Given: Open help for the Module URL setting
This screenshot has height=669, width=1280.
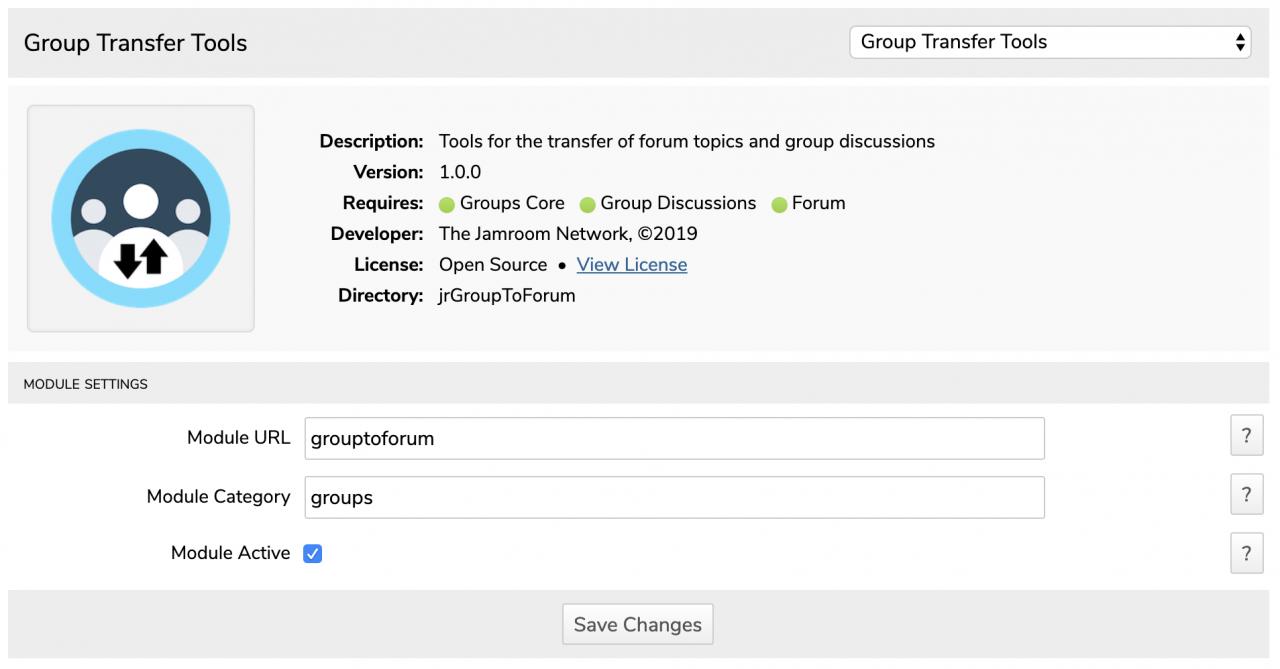Looking at the screenshot, I should [1246, 436].
